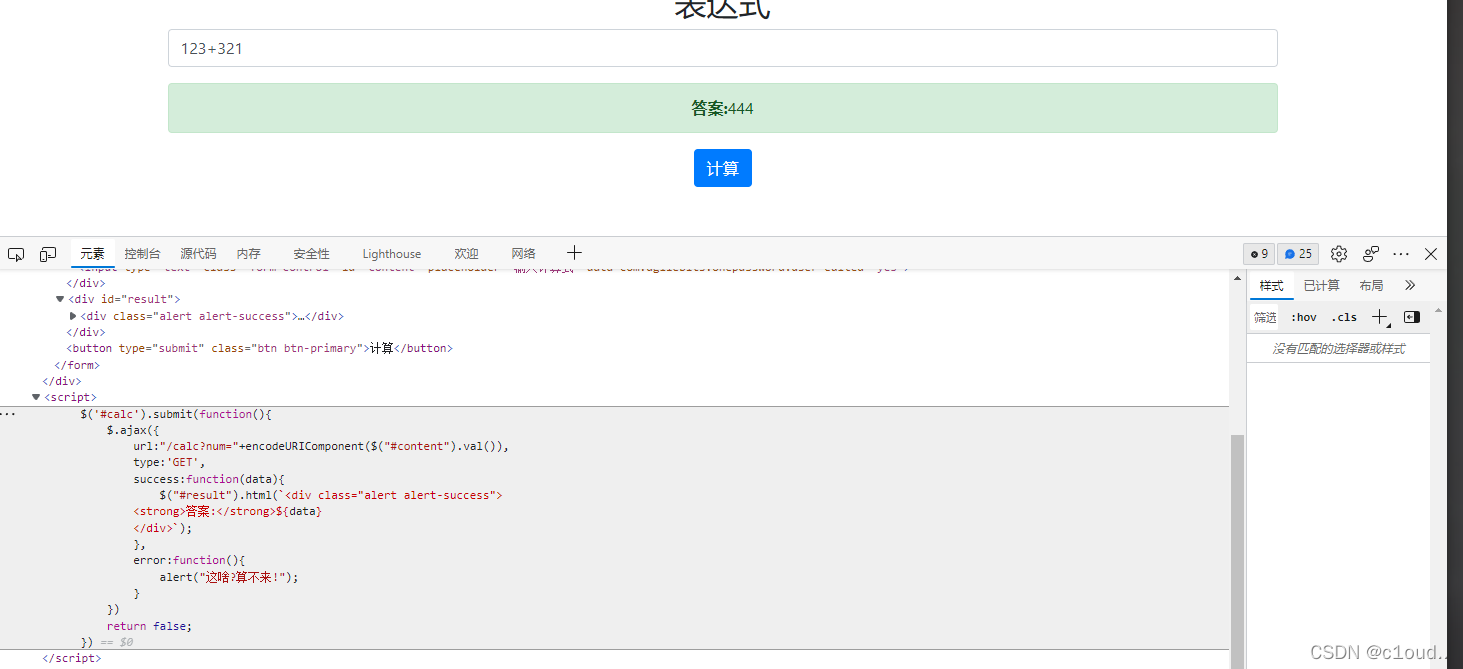Viewport: 1463px width, 669px height.
Task: Select the 已计算 computed tab
Action: coord(1321,285)
